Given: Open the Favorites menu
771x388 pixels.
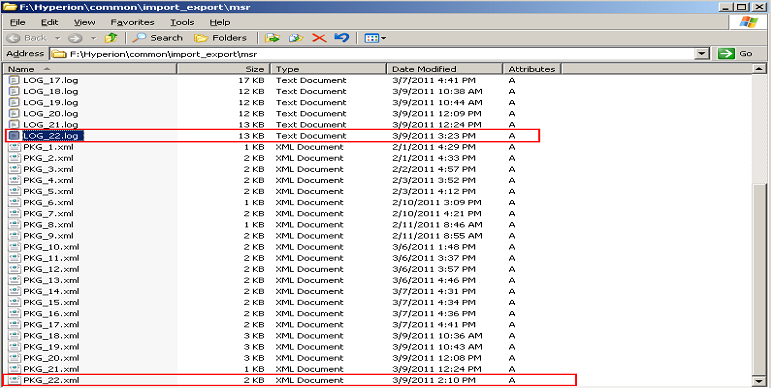Looking at the screenshot, I should point(132,22).
